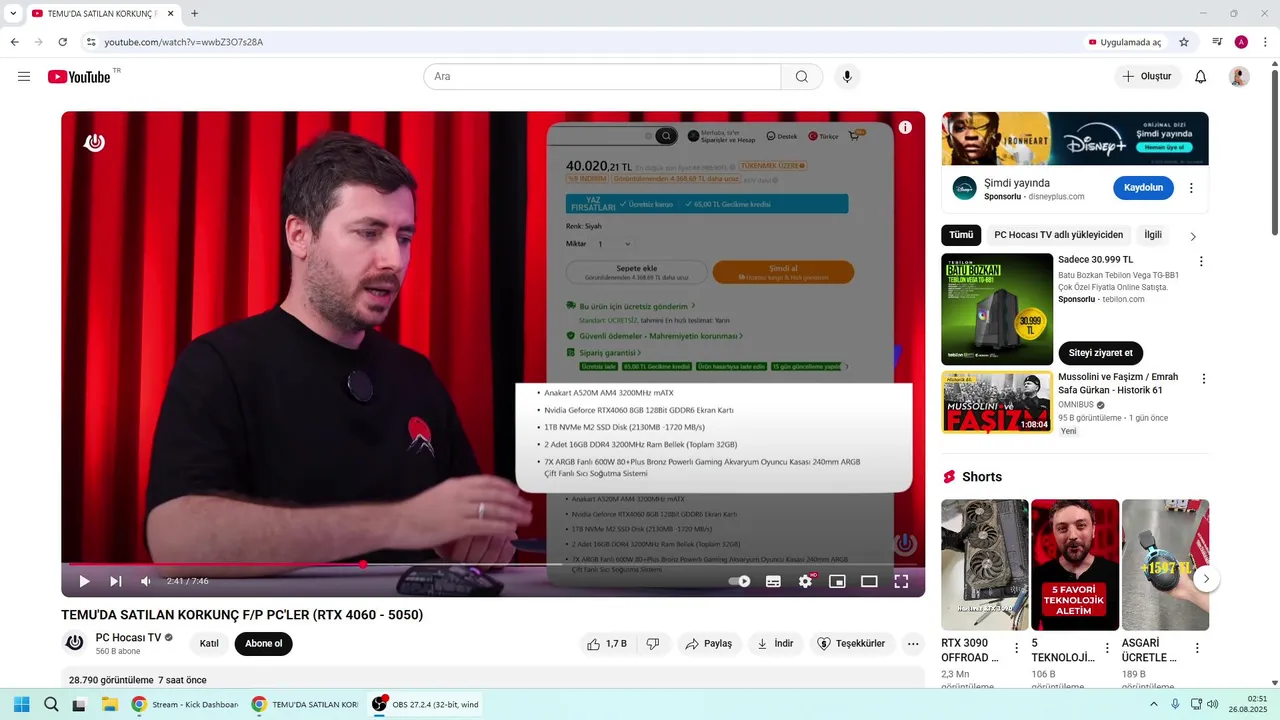Open player settings gear
The height and width of the screenshot is (720, 1280).
805,581
